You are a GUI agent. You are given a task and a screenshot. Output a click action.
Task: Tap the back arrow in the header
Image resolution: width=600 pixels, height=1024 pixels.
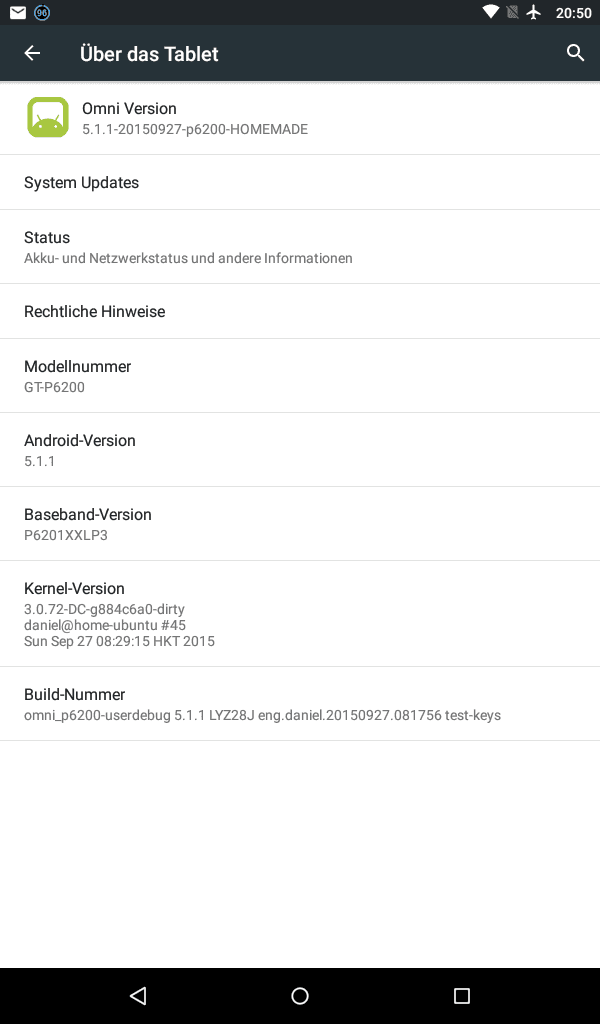pyautogui.click(x=32, y=53)
